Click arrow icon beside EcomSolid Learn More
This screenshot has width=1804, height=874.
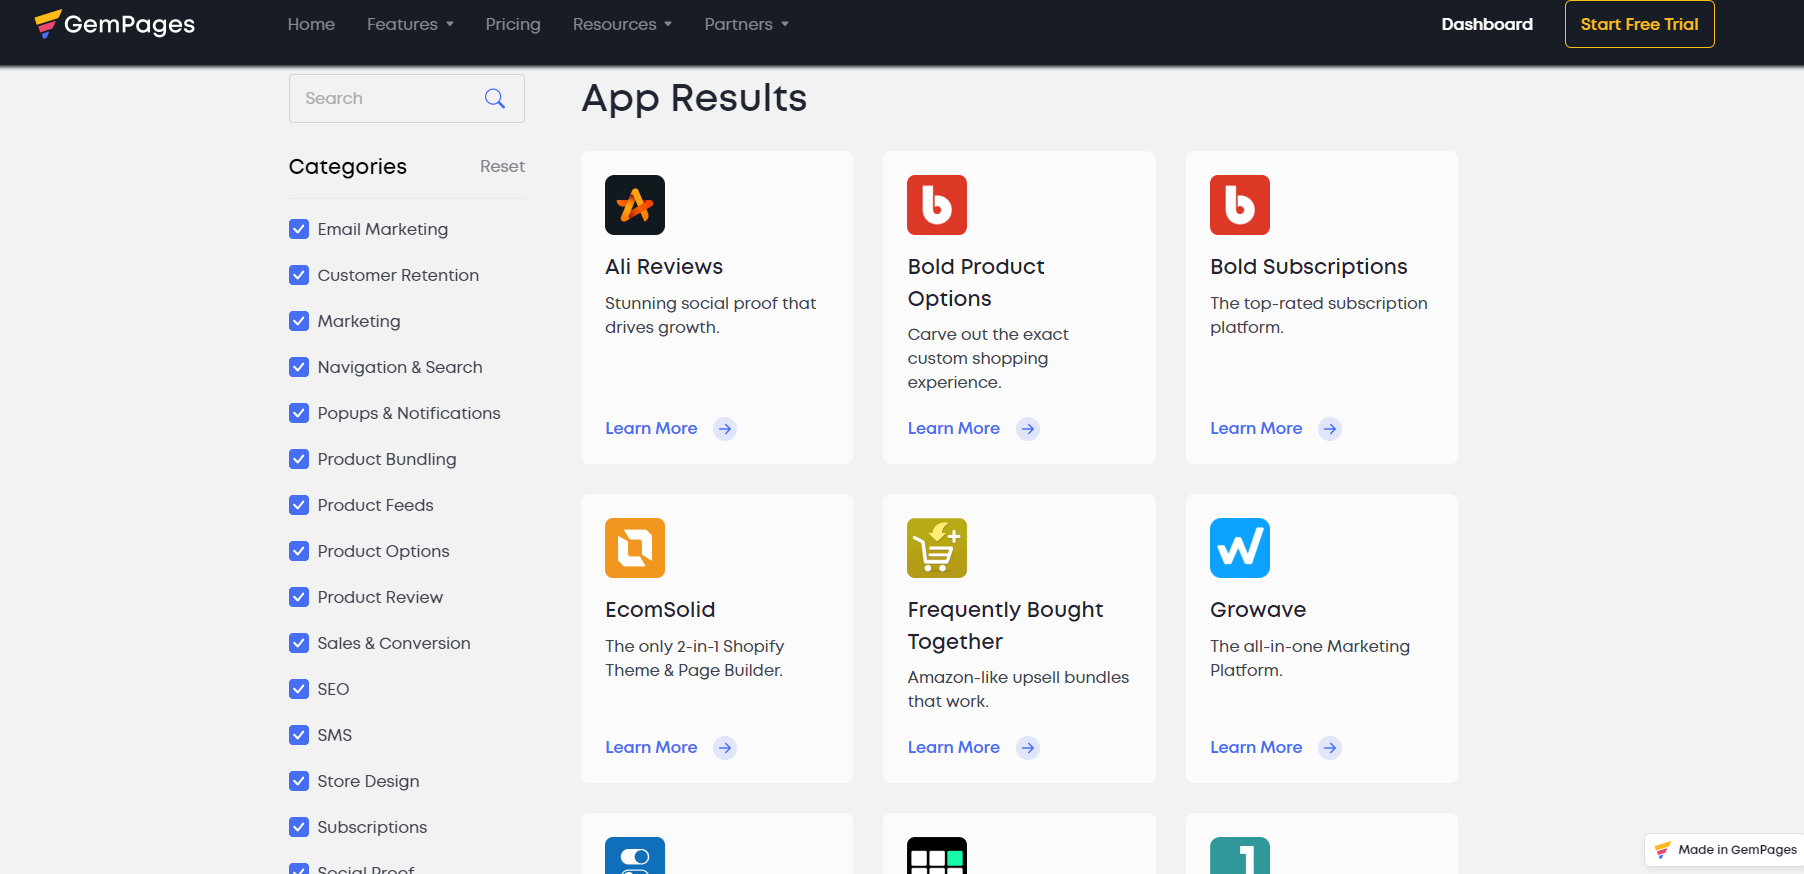coord(725,748)
